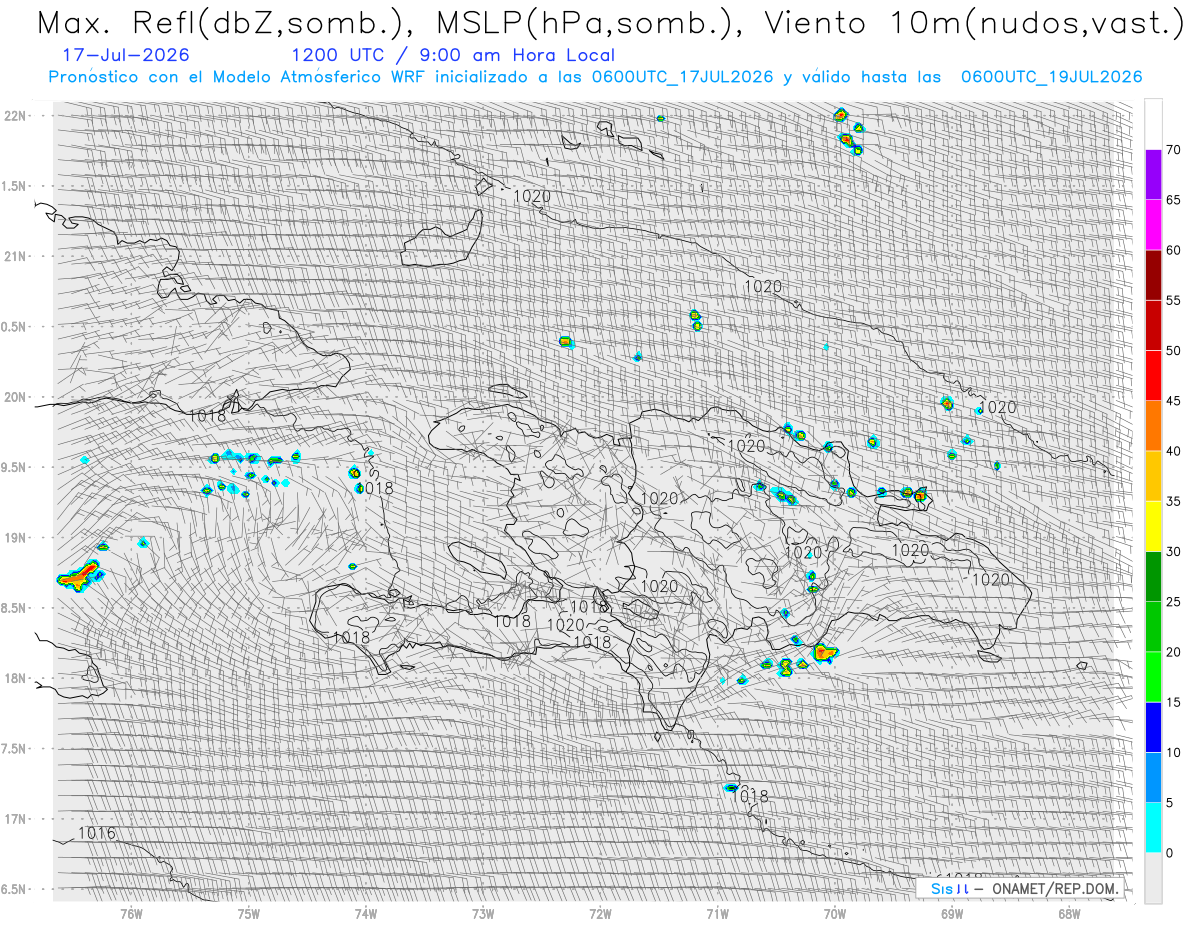Click the '1016' isobar label
The height and width of the screenshot is (927, 1200).
click(97, 833)
